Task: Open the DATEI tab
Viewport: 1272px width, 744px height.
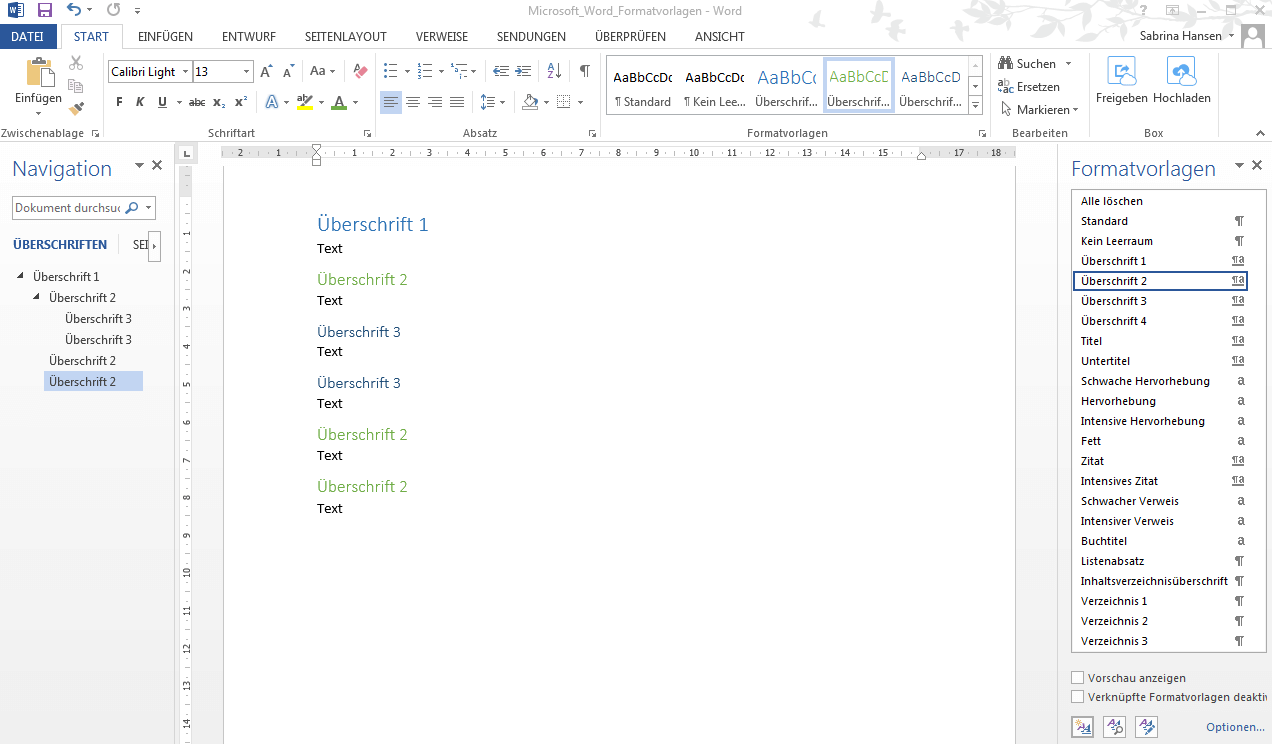Action: coord(27,37)
